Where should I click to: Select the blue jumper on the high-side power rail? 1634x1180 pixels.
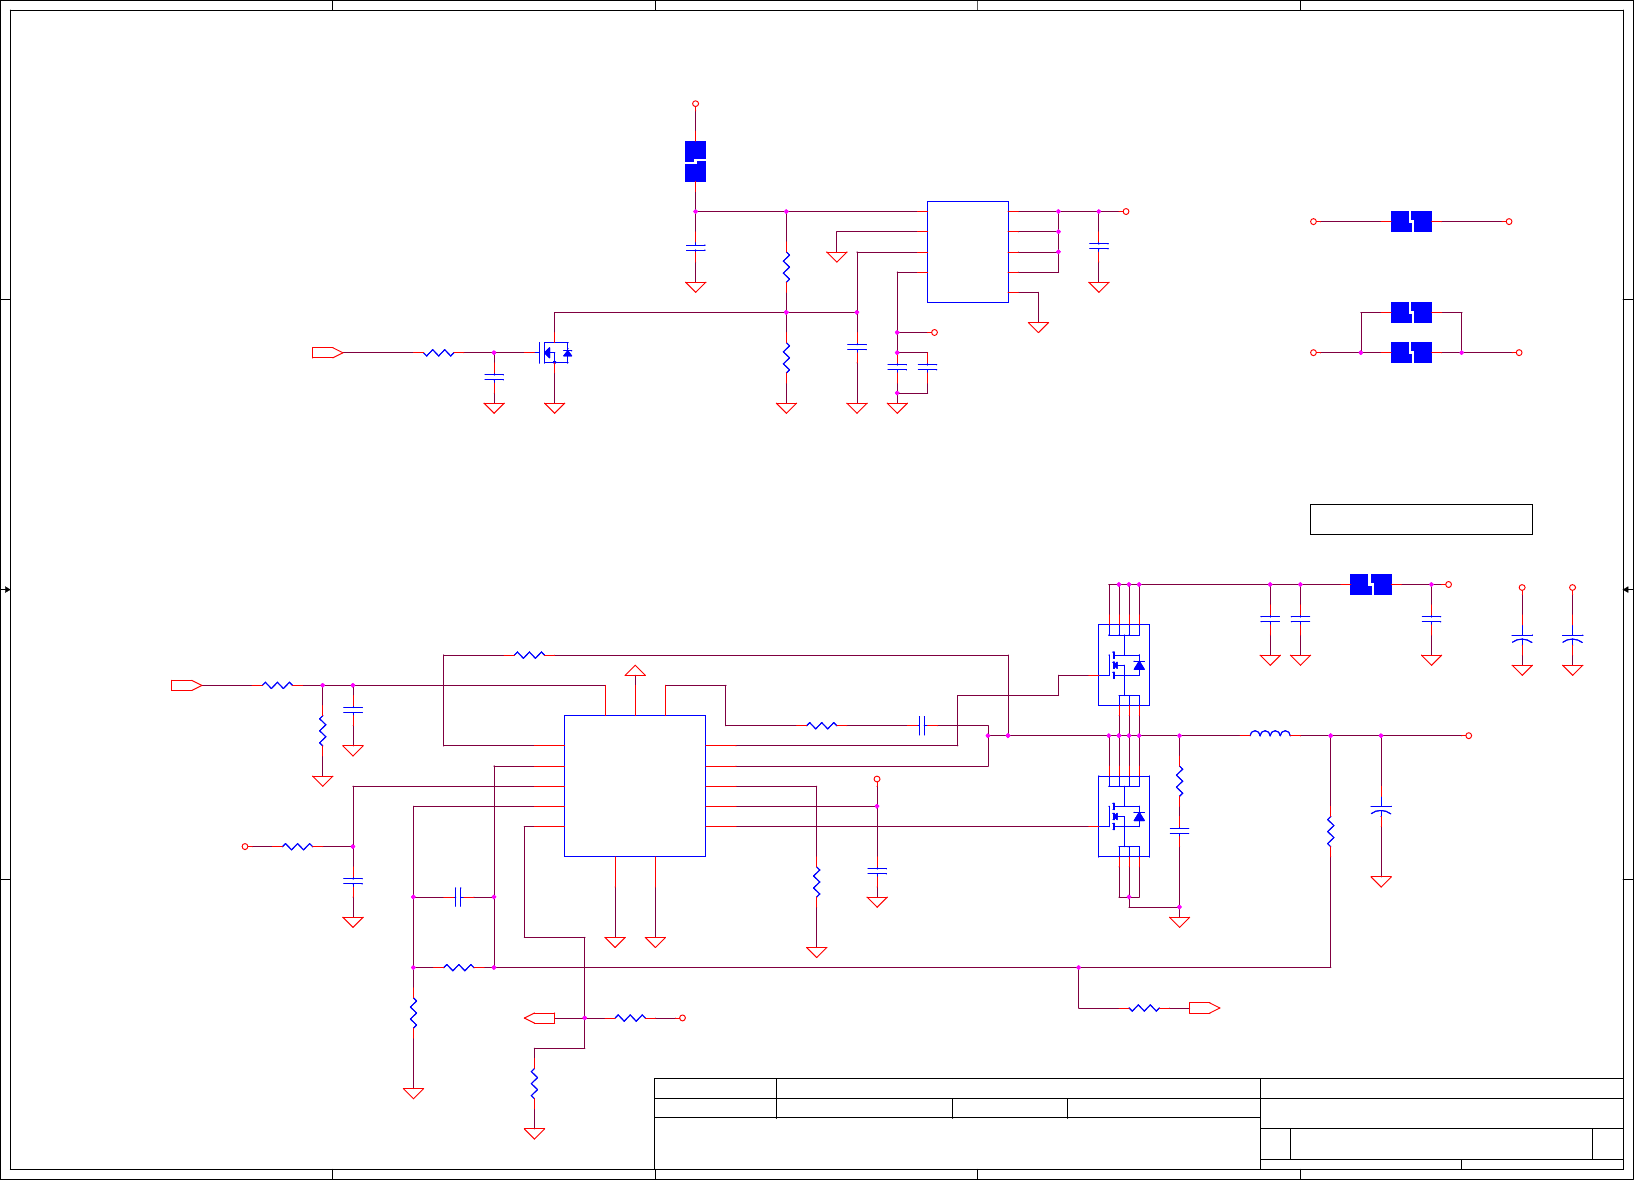pyautogui.click(x=1371, y=584)
